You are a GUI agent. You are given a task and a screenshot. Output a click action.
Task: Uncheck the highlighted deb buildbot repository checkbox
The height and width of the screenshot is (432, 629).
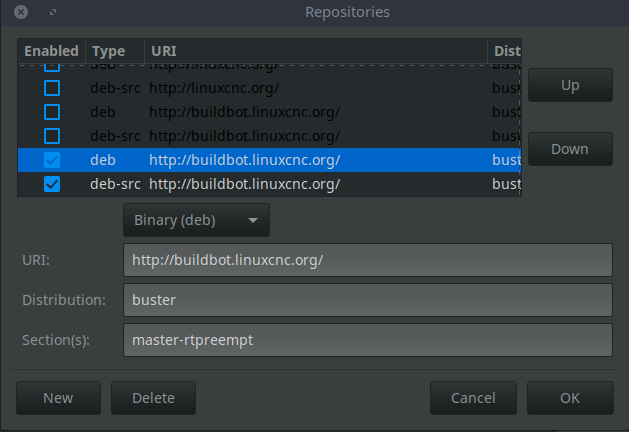[52, 160]
